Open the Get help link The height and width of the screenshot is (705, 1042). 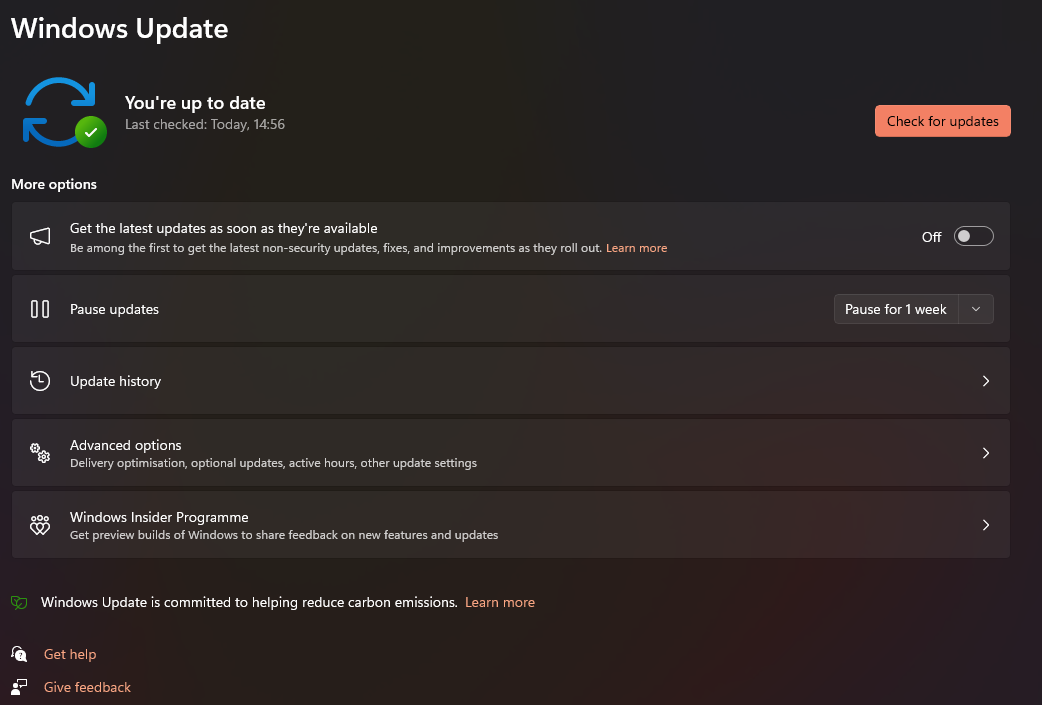70,655
